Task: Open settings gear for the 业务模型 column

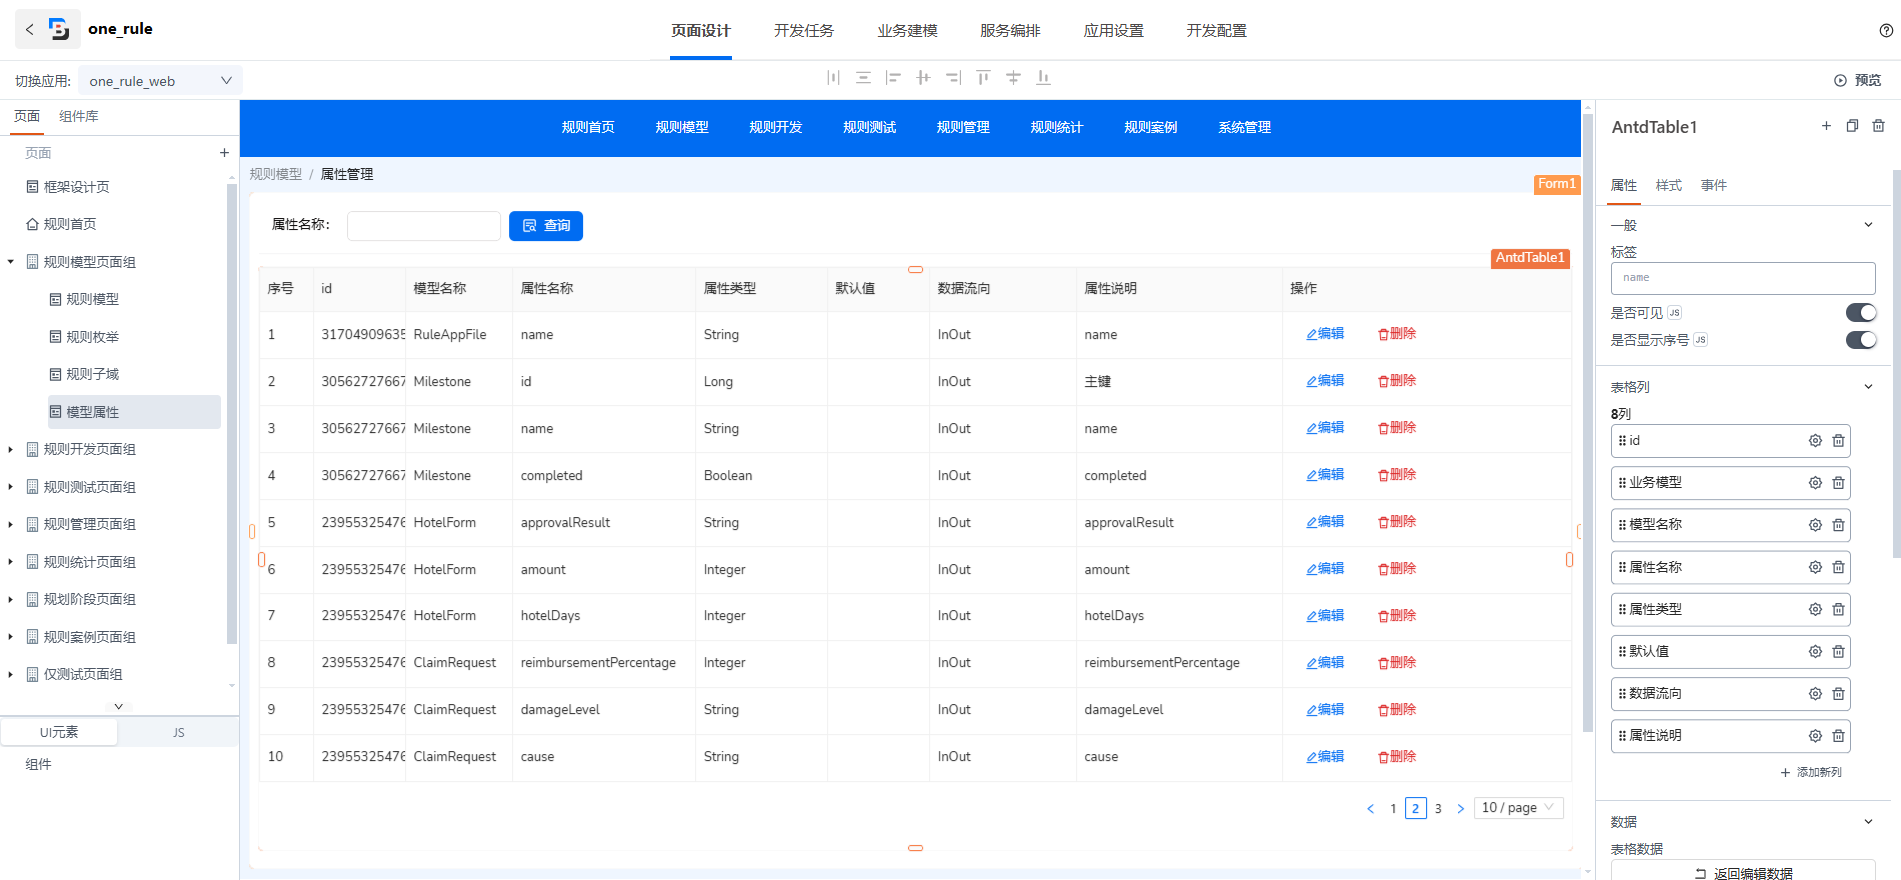Action: (x=1815, y=483)
